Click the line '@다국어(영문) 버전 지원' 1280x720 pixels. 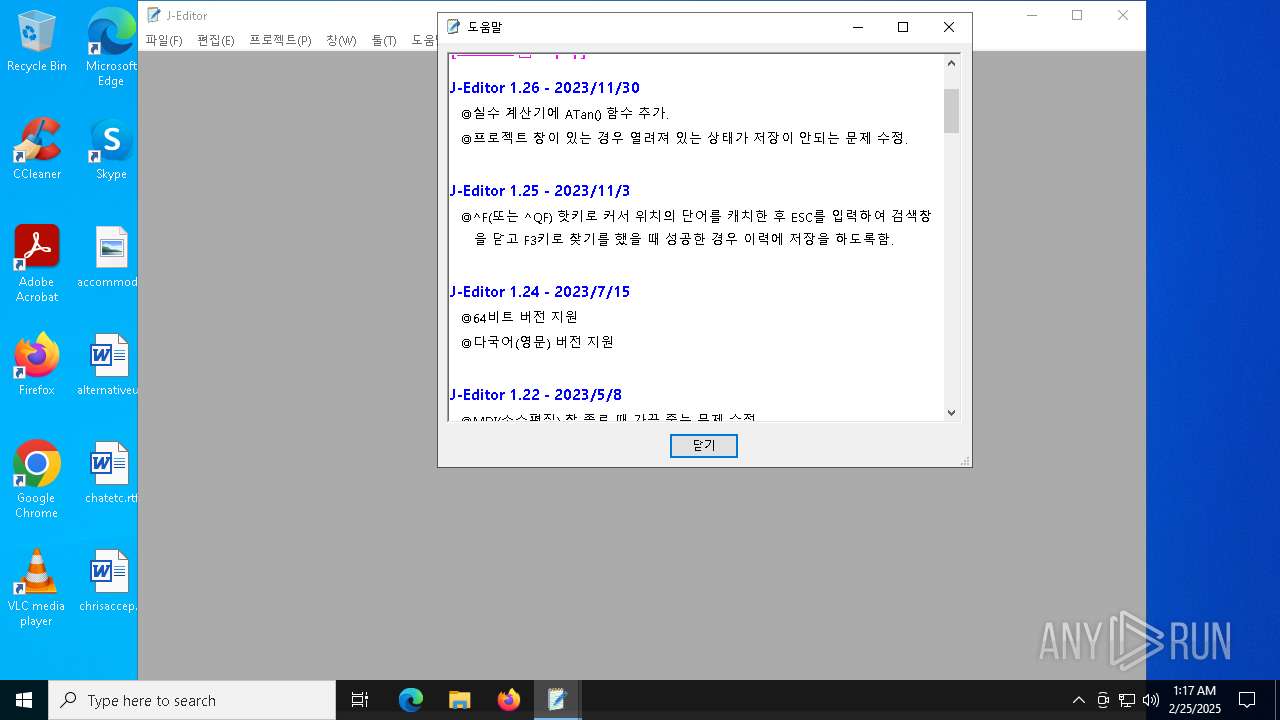537,342
